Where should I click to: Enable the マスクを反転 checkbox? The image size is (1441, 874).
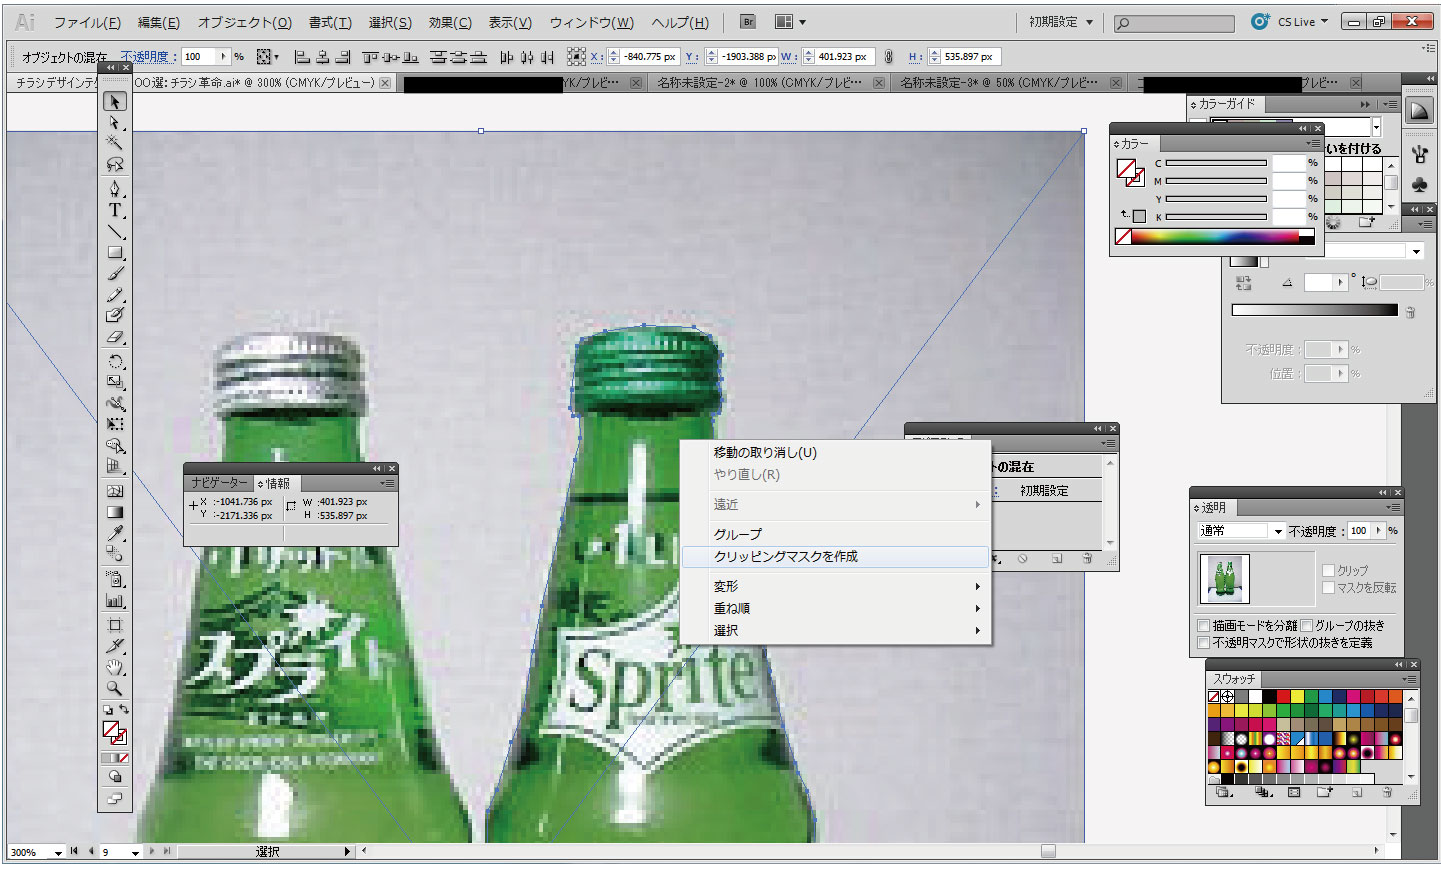coord(1328,587)
